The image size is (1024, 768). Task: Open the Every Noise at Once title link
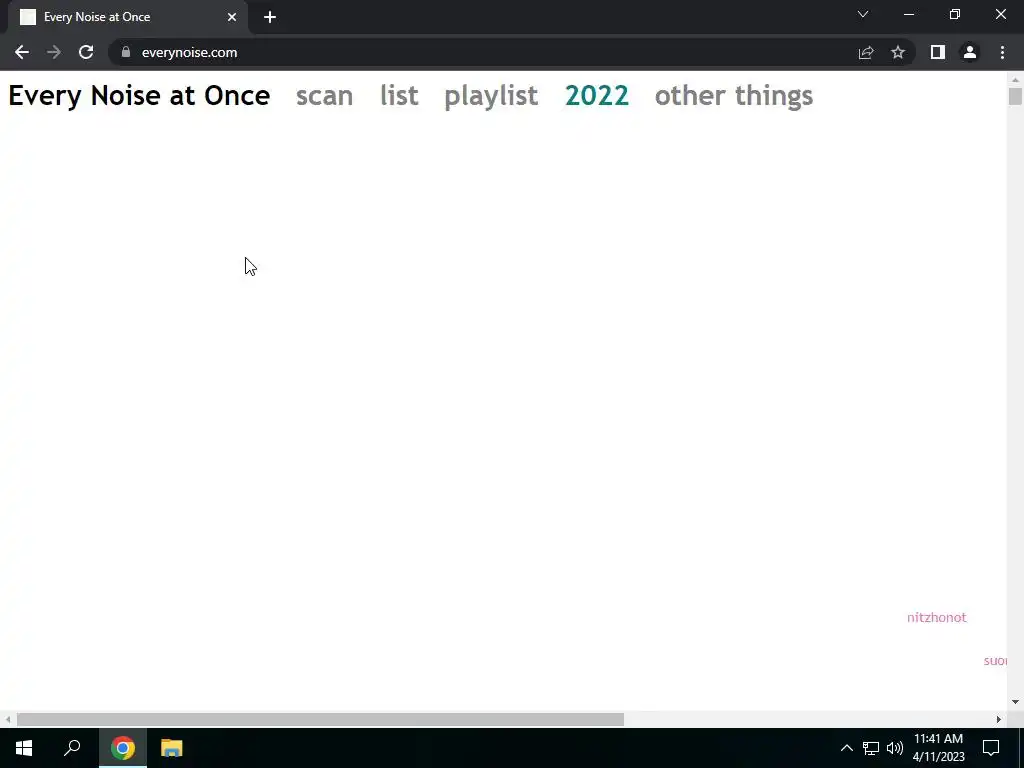coord(139,95)
